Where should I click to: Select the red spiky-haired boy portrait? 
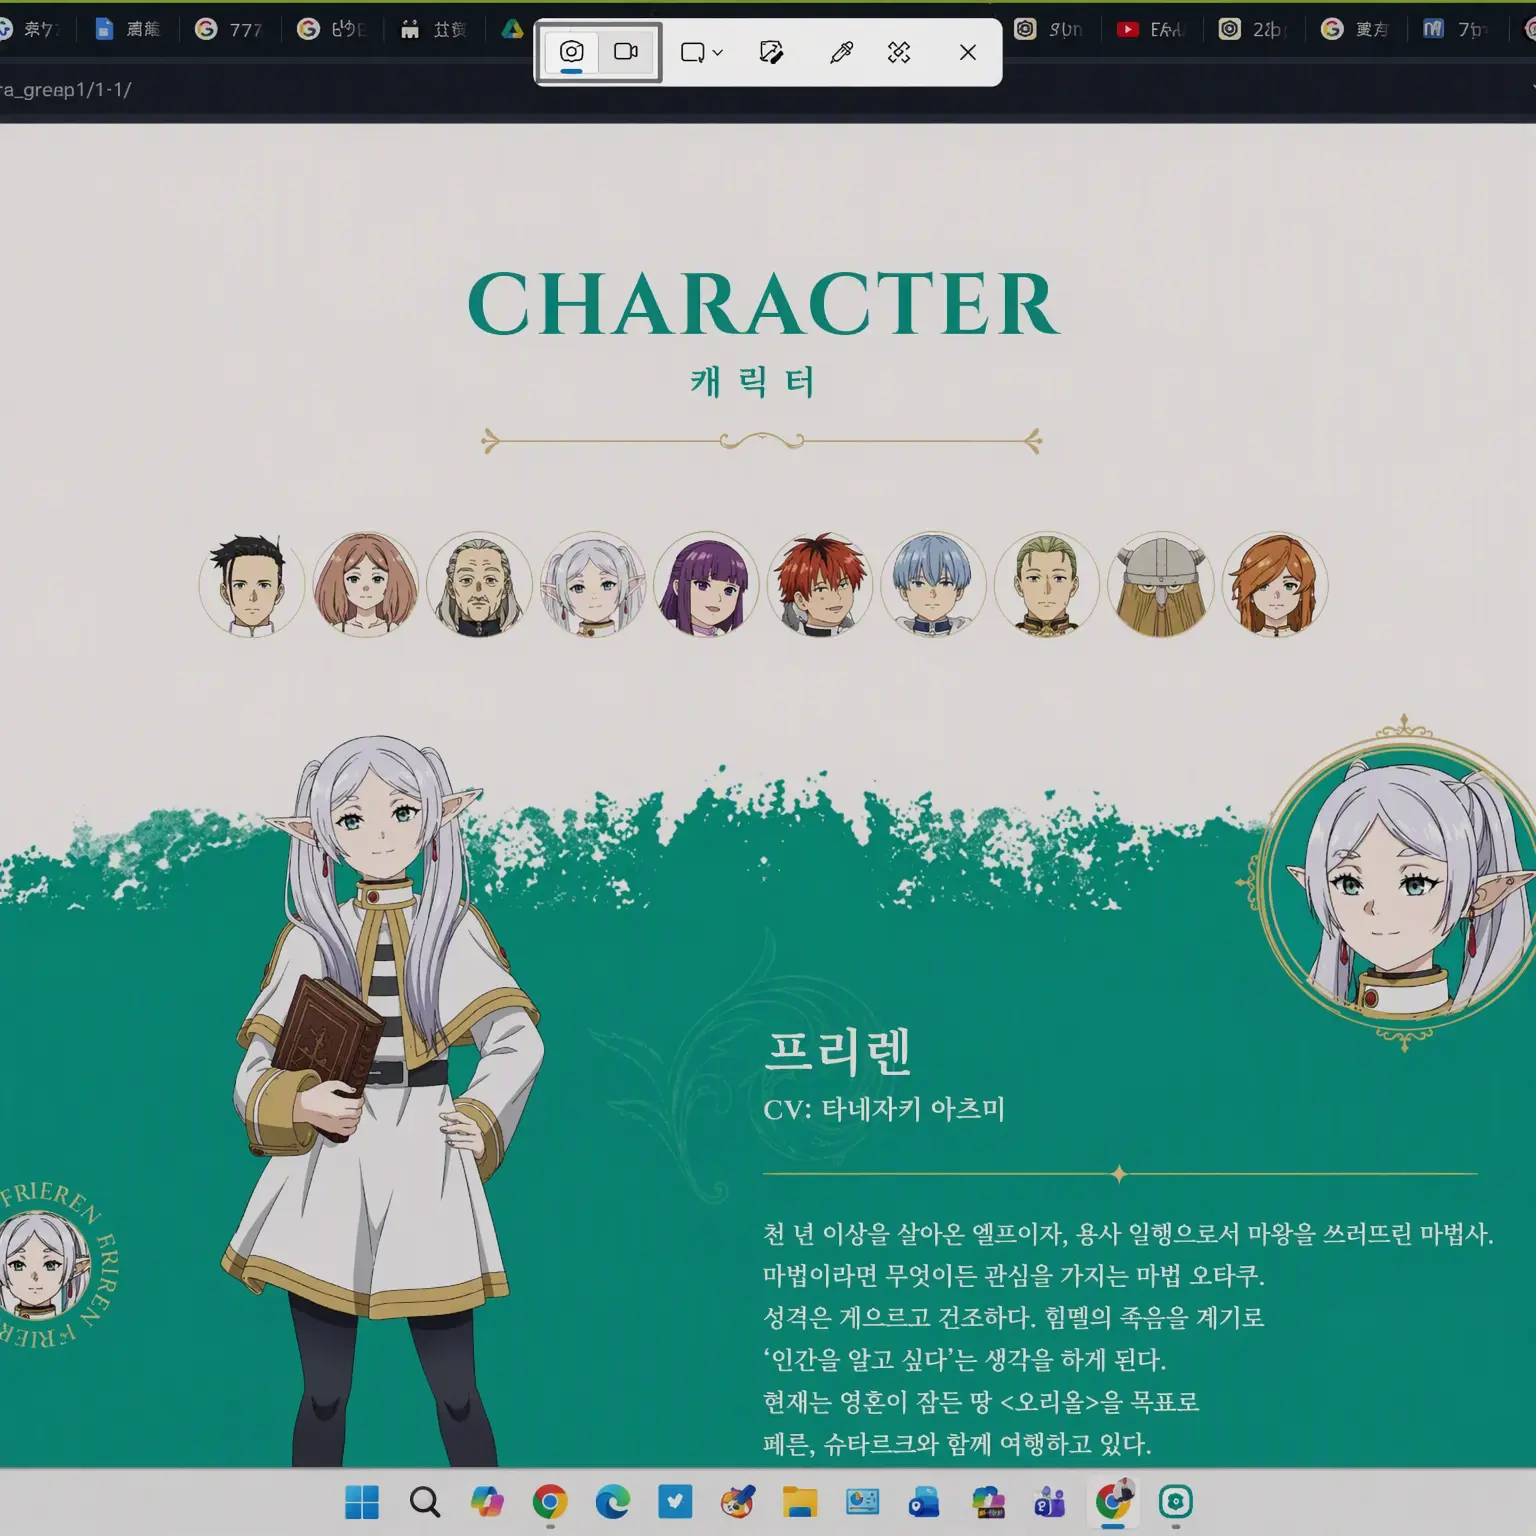pyautogui.click(x=820, y=585)
